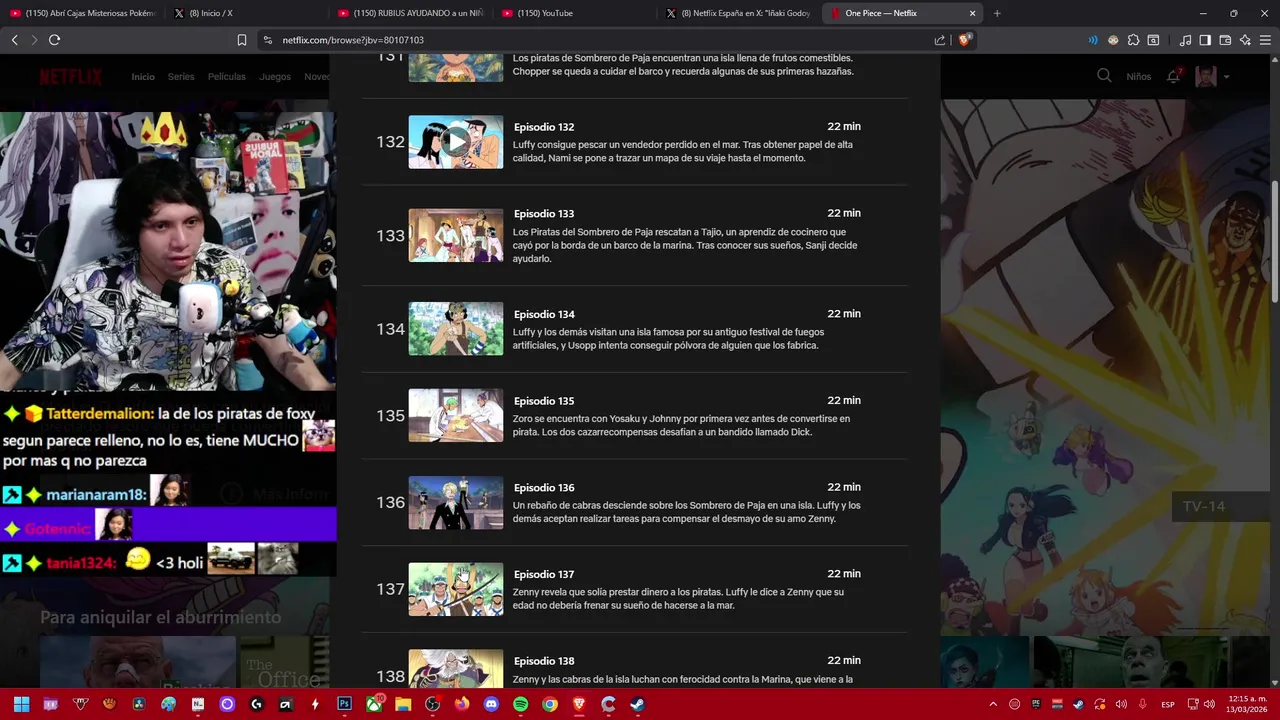Switch to the Netflix España en X tab
The width and height of the screenshot is (1280, 720).
[740, 13]
